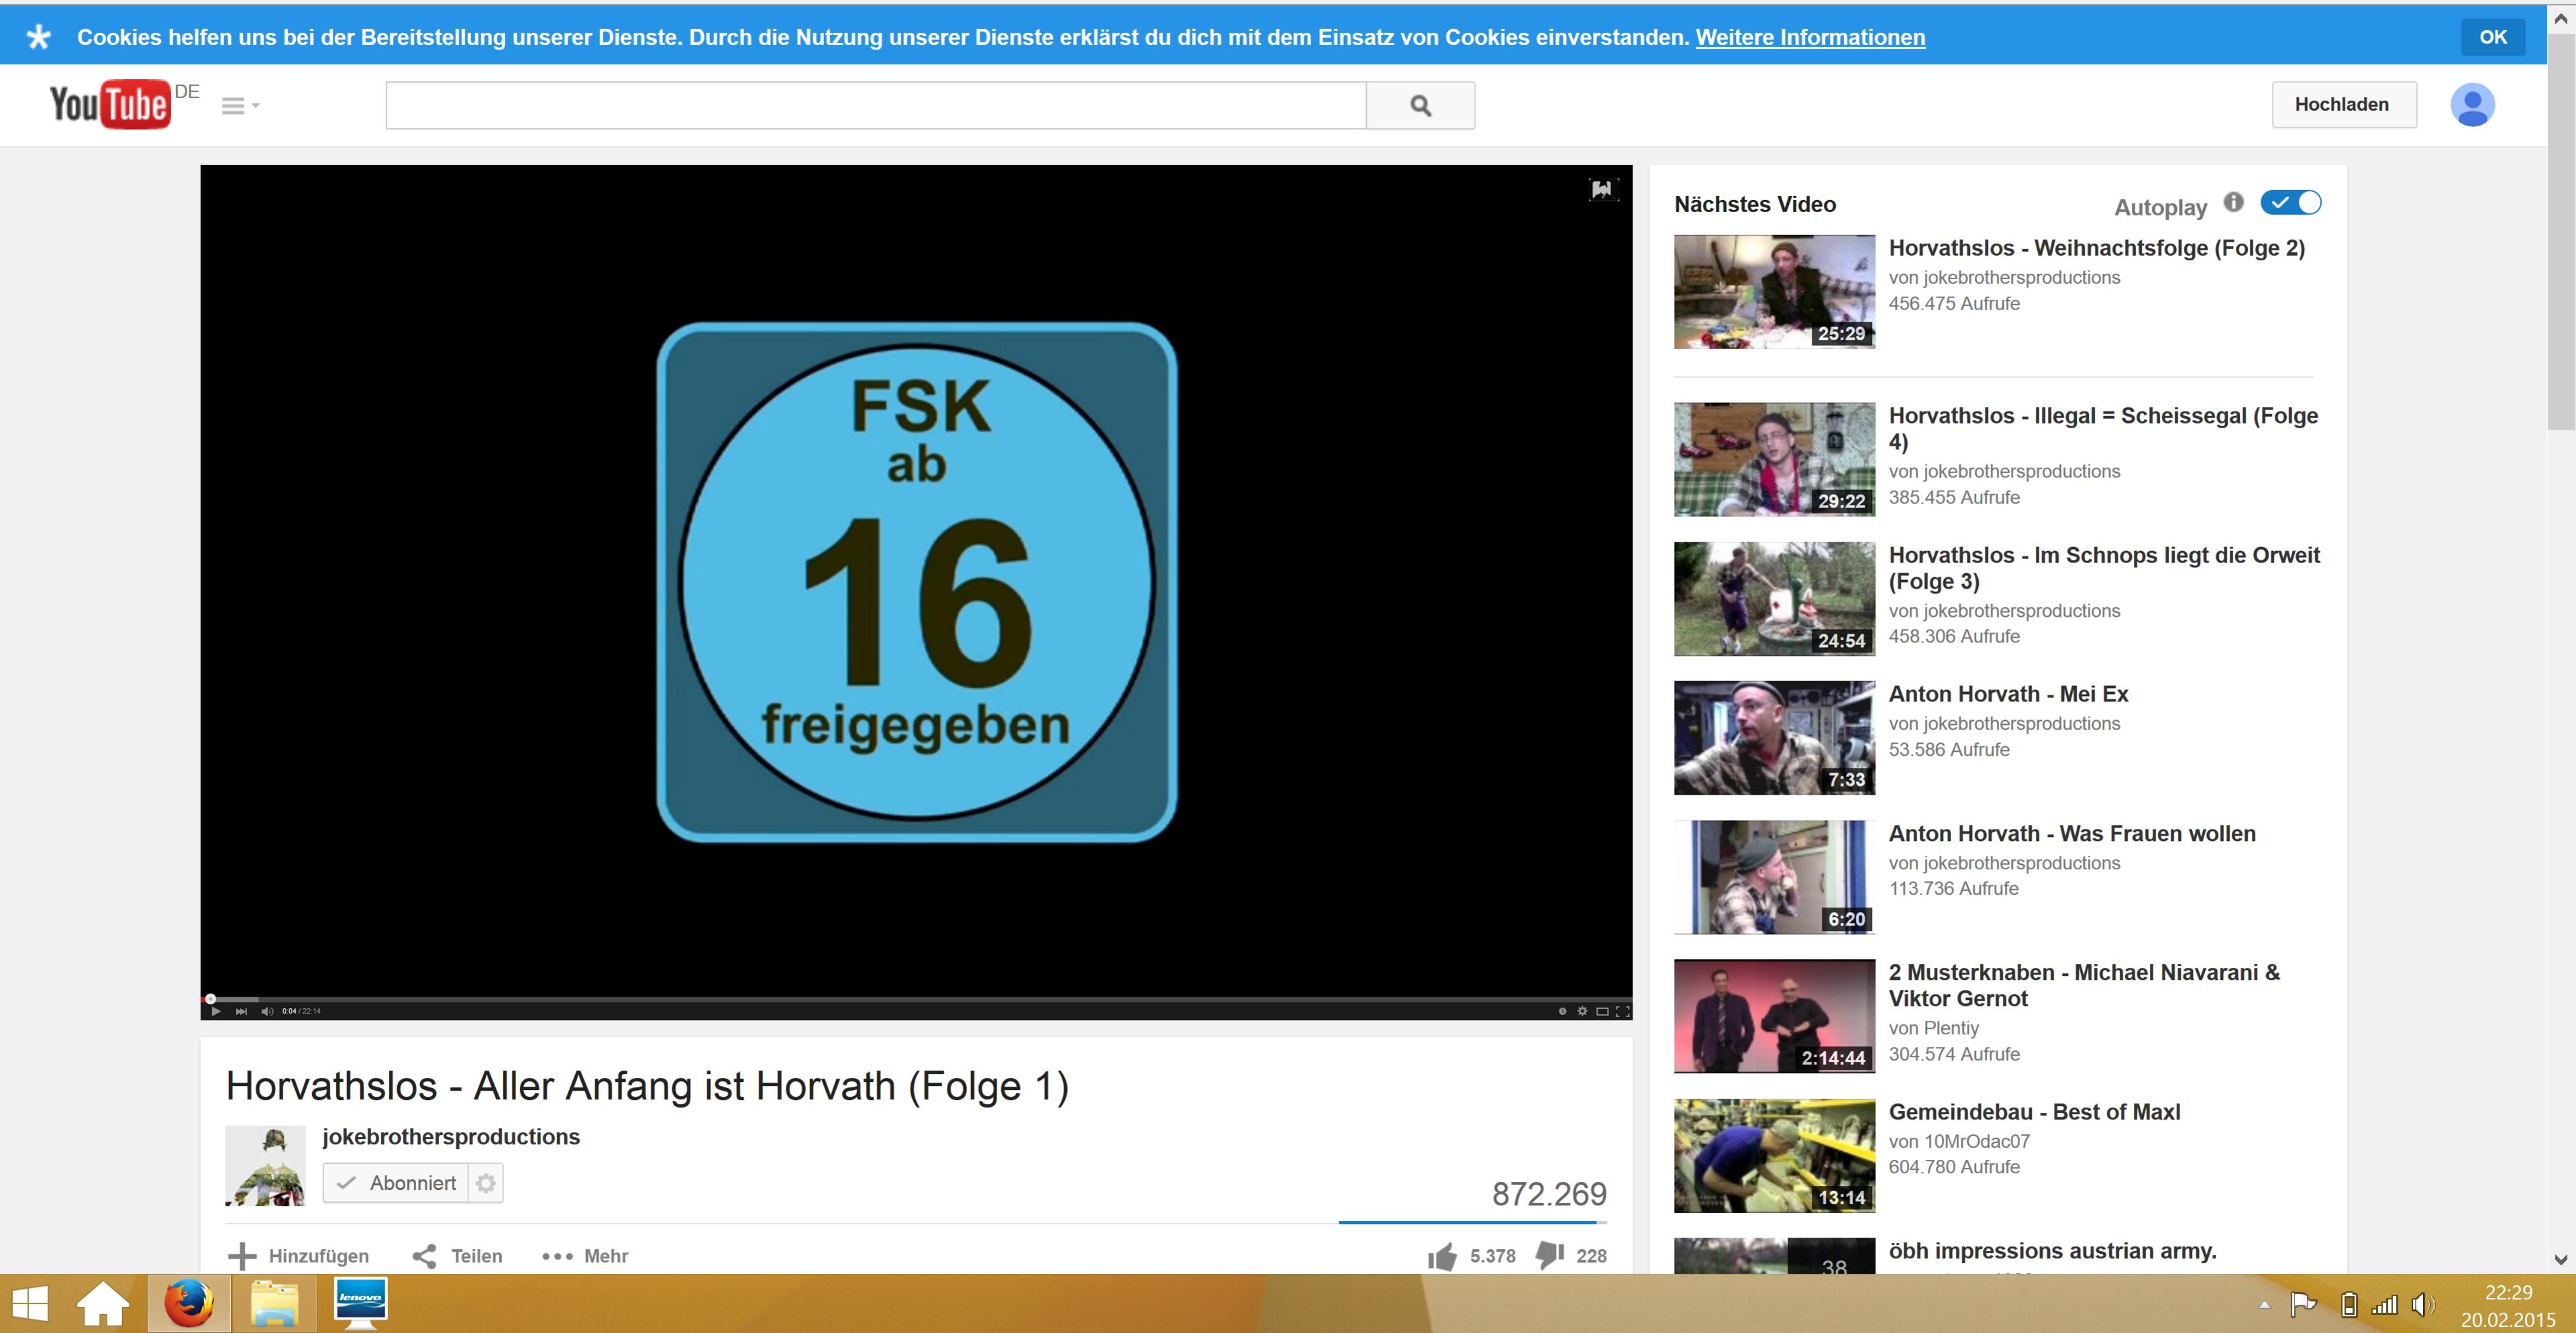Toggle Abonniert subscription button

click(397, 1183)
